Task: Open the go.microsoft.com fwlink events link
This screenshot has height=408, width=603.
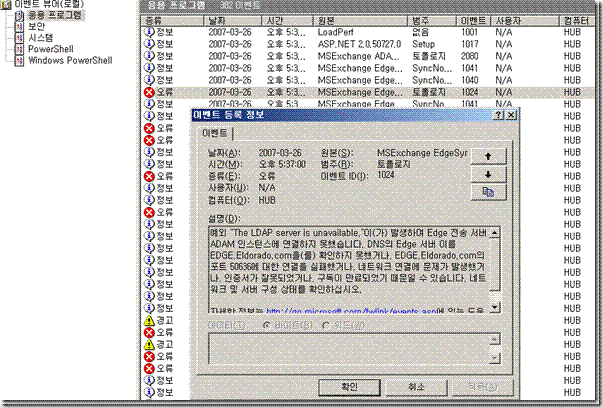Action: tap(351, 310)
